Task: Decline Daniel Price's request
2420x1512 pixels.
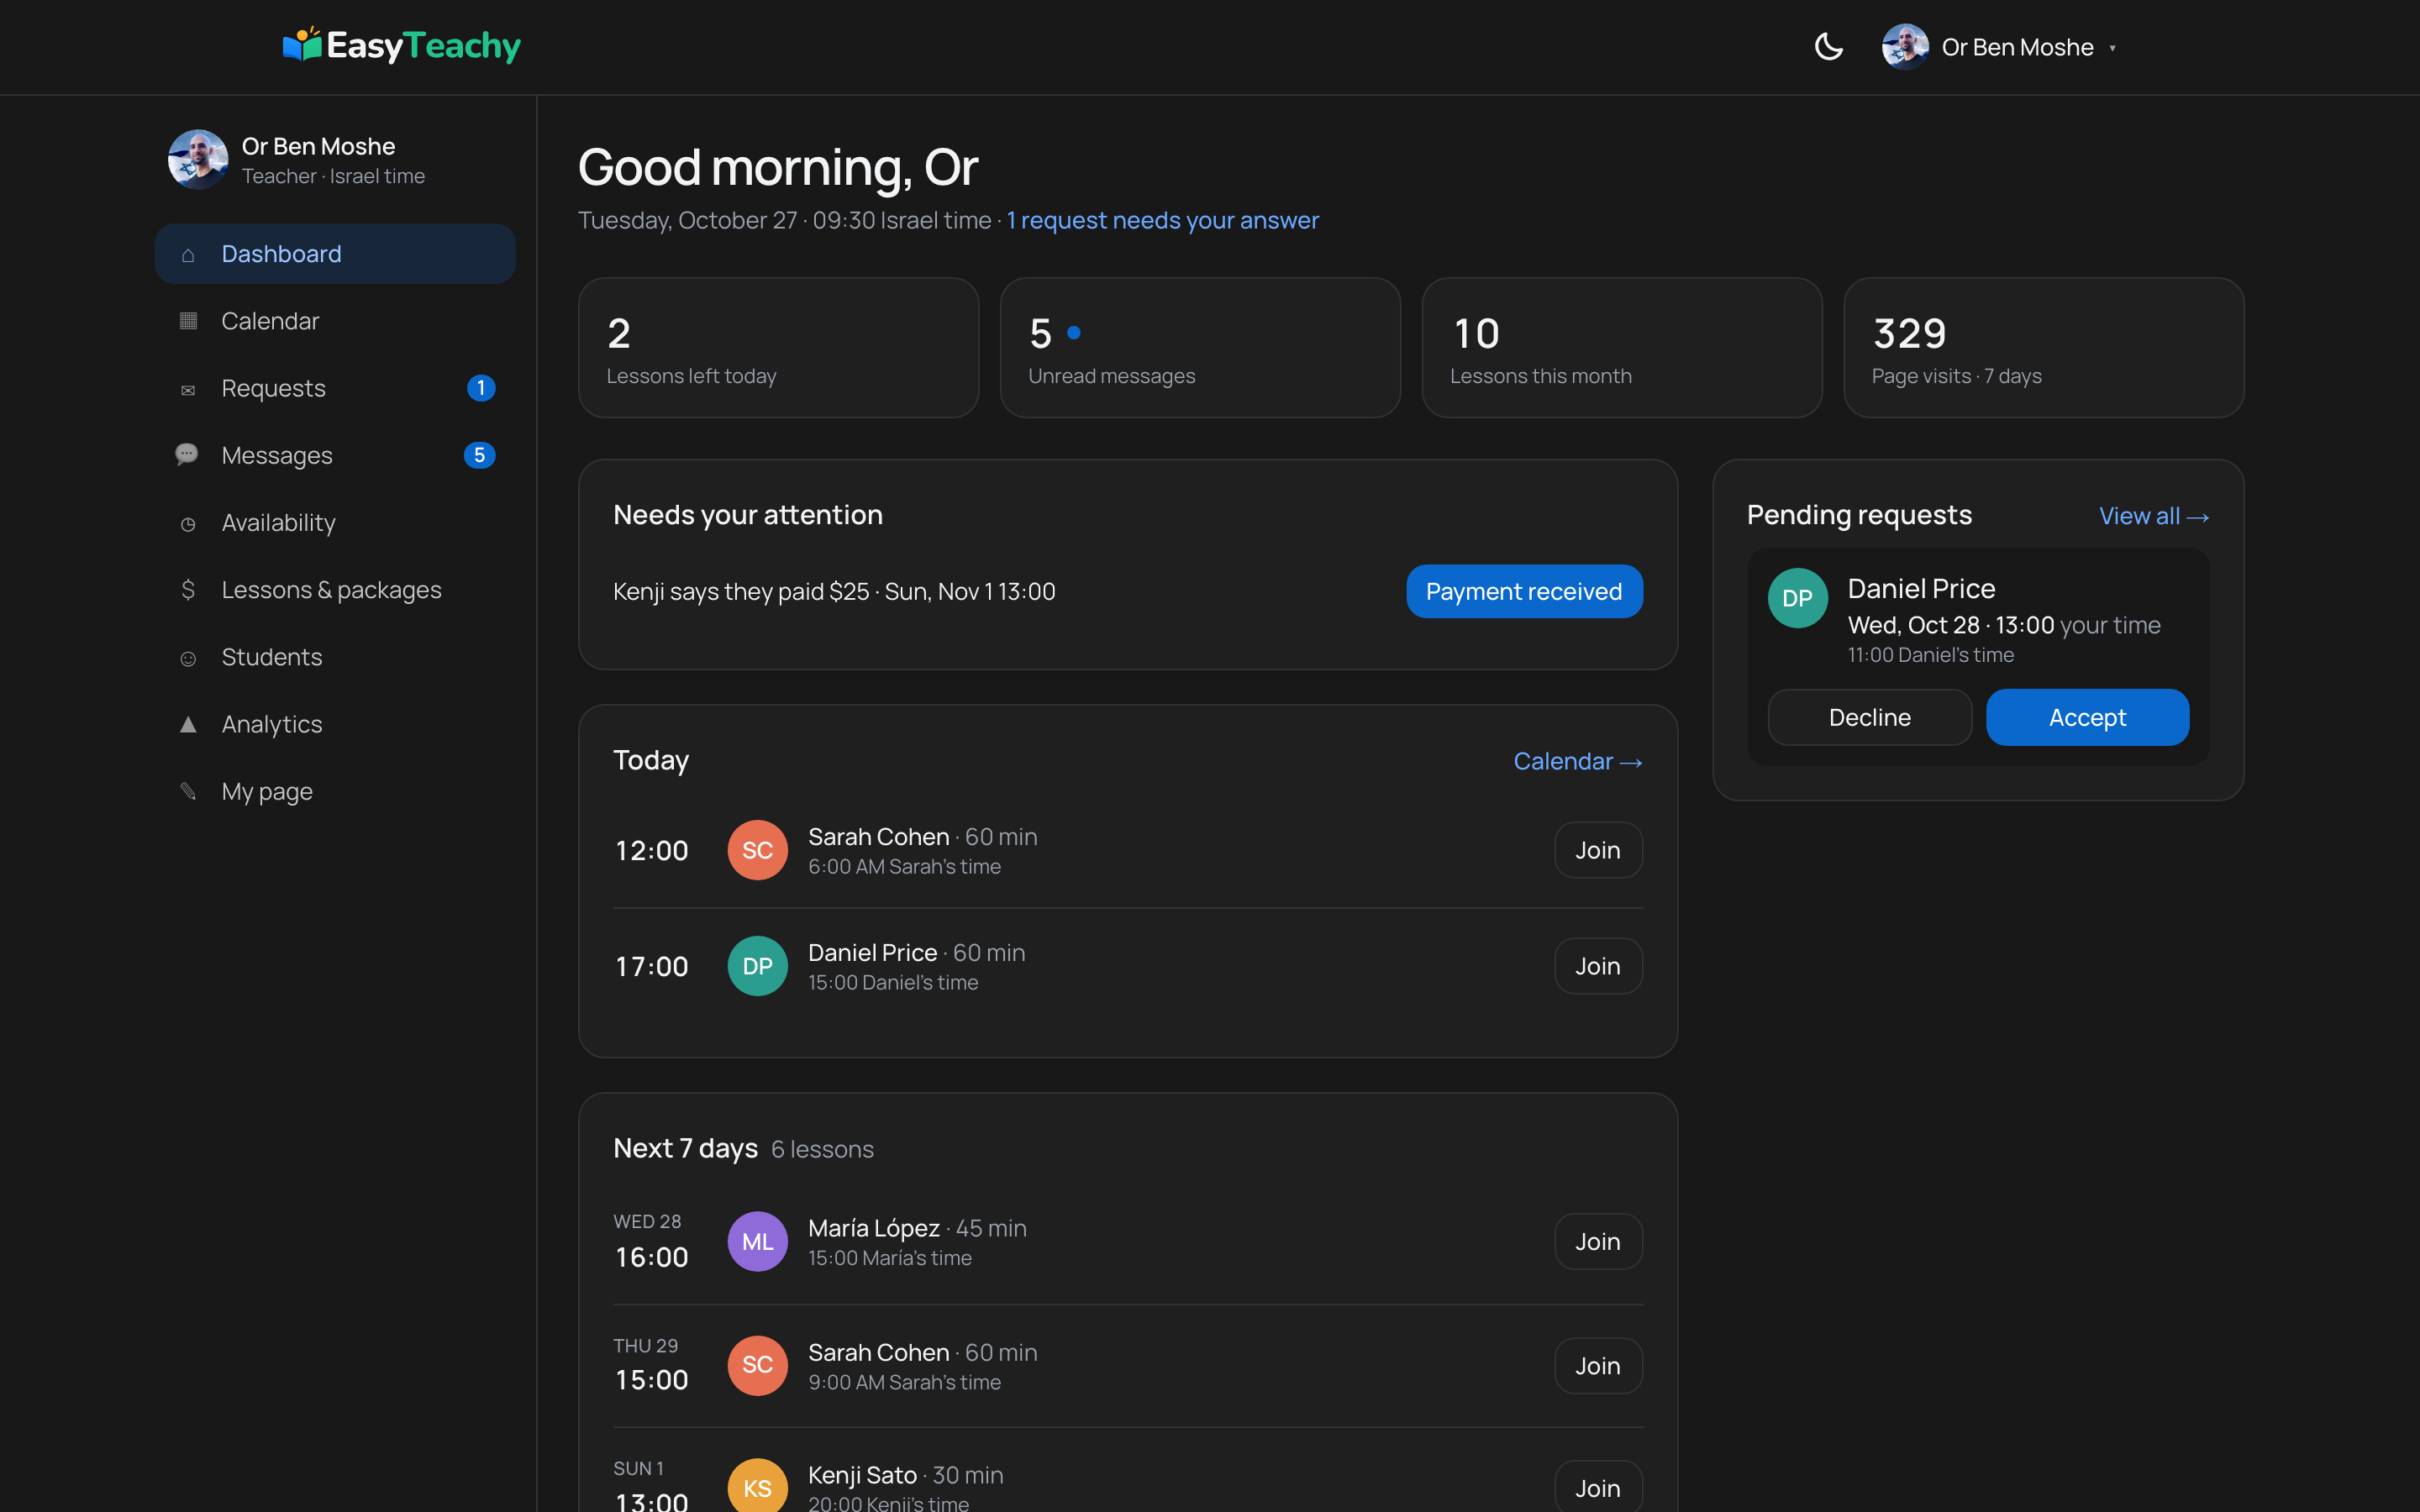Action: (1870, 717)
